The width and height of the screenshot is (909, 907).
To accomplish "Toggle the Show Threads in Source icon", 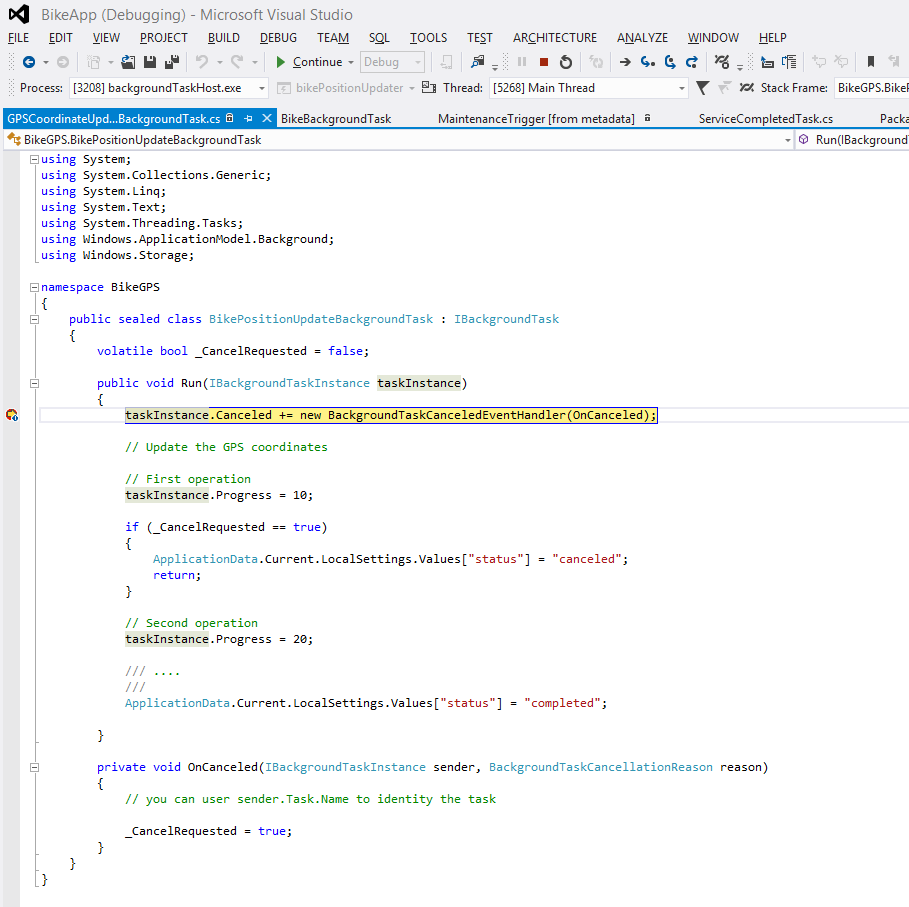I will click(x=747, y=87).
